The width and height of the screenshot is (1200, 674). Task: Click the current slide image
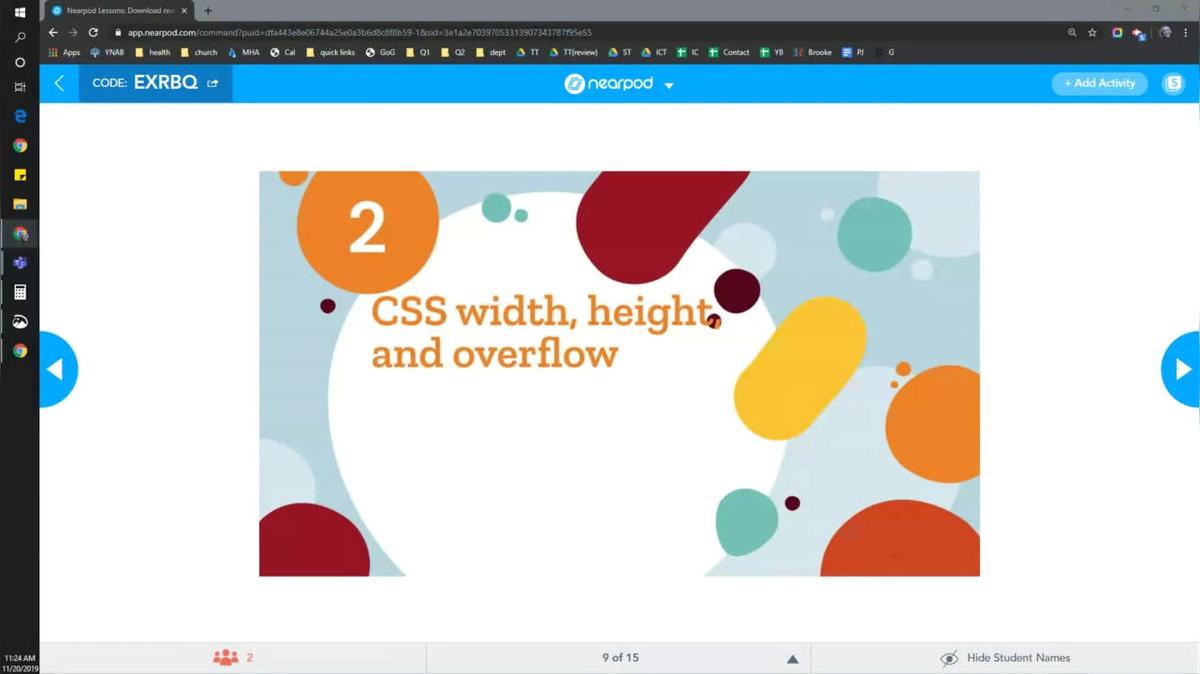point(619,373)
